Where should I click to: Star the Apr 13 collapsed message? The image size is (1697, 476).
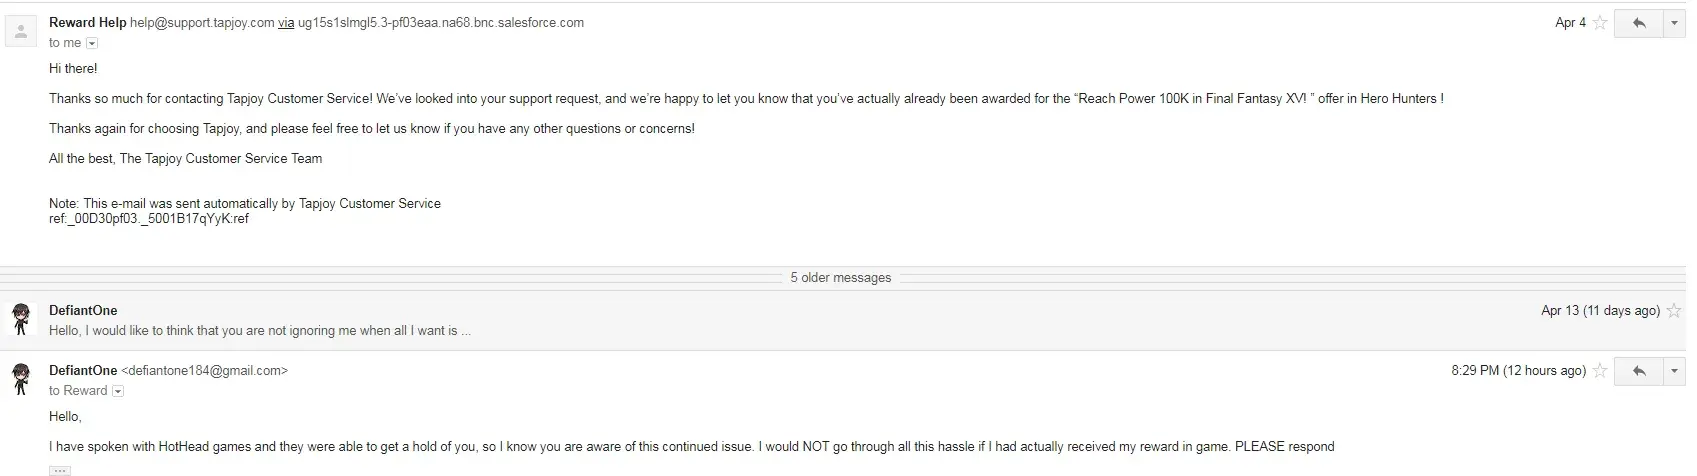click(1674, 311)
